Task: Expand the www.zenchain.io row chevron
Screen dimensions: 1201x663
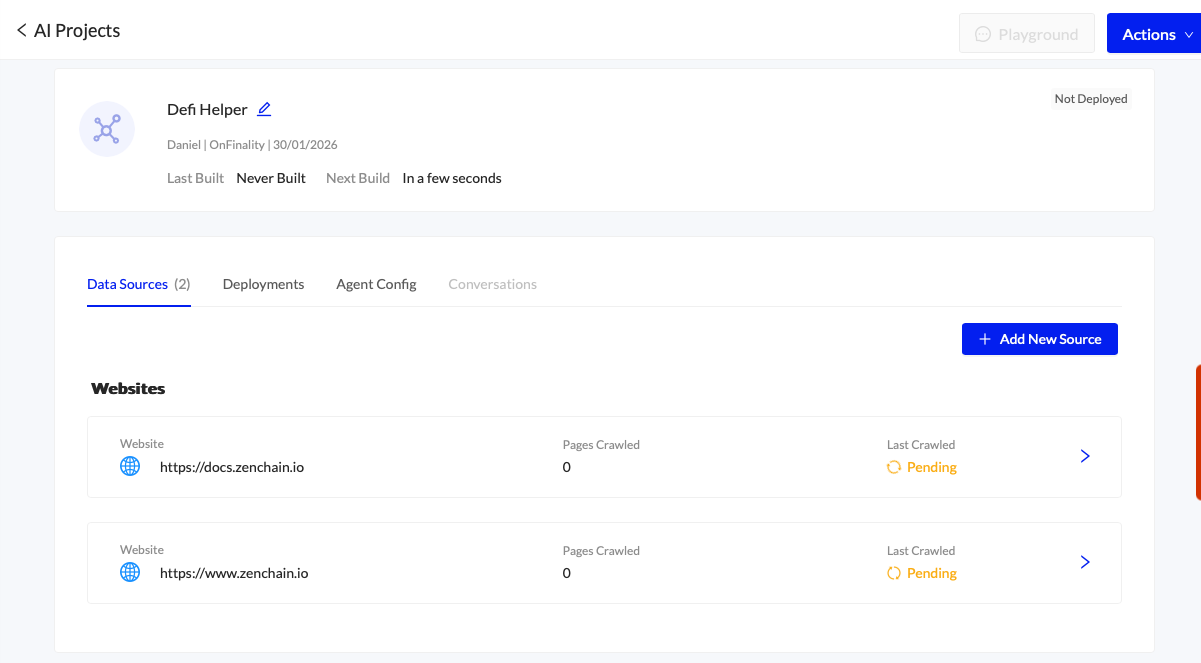Action: (1085, 562)
